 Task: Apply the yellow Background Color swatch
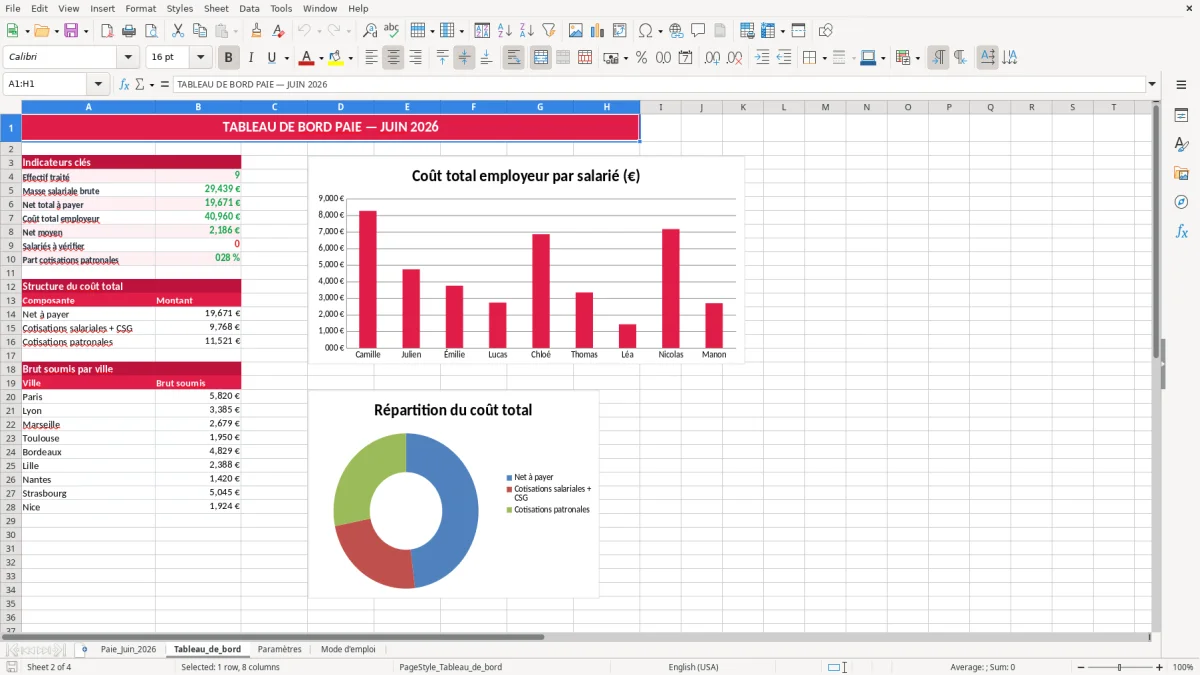coord(336,58)
